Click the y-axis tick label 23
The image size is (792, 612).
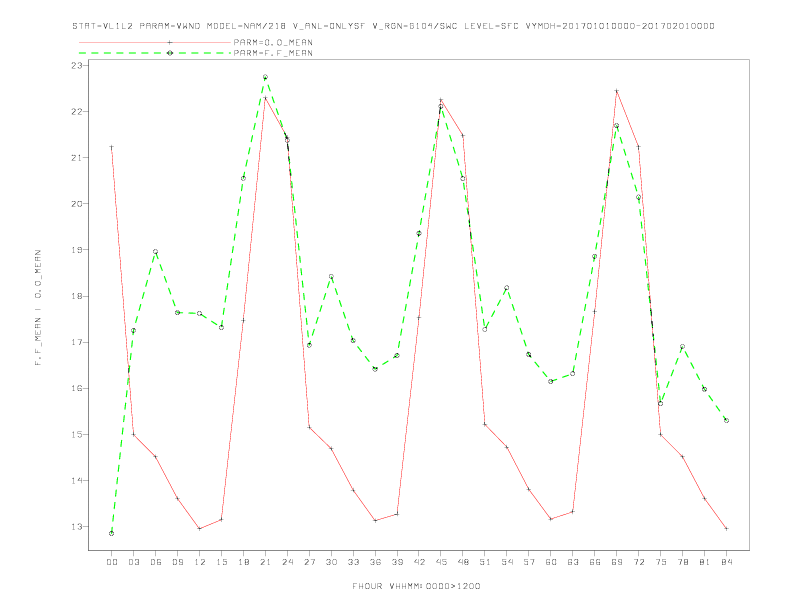click(x=77, y=65)
